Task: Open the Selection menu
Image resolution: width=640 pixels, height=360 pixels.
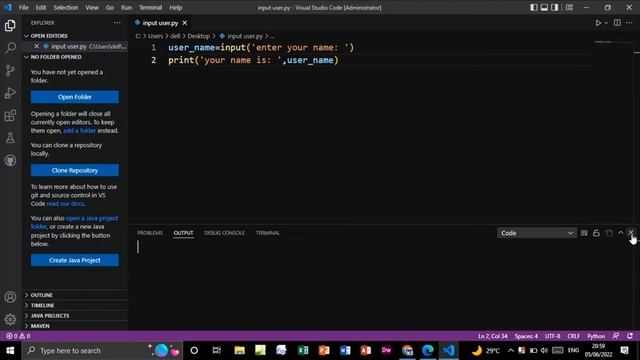Action: point(65,7)
